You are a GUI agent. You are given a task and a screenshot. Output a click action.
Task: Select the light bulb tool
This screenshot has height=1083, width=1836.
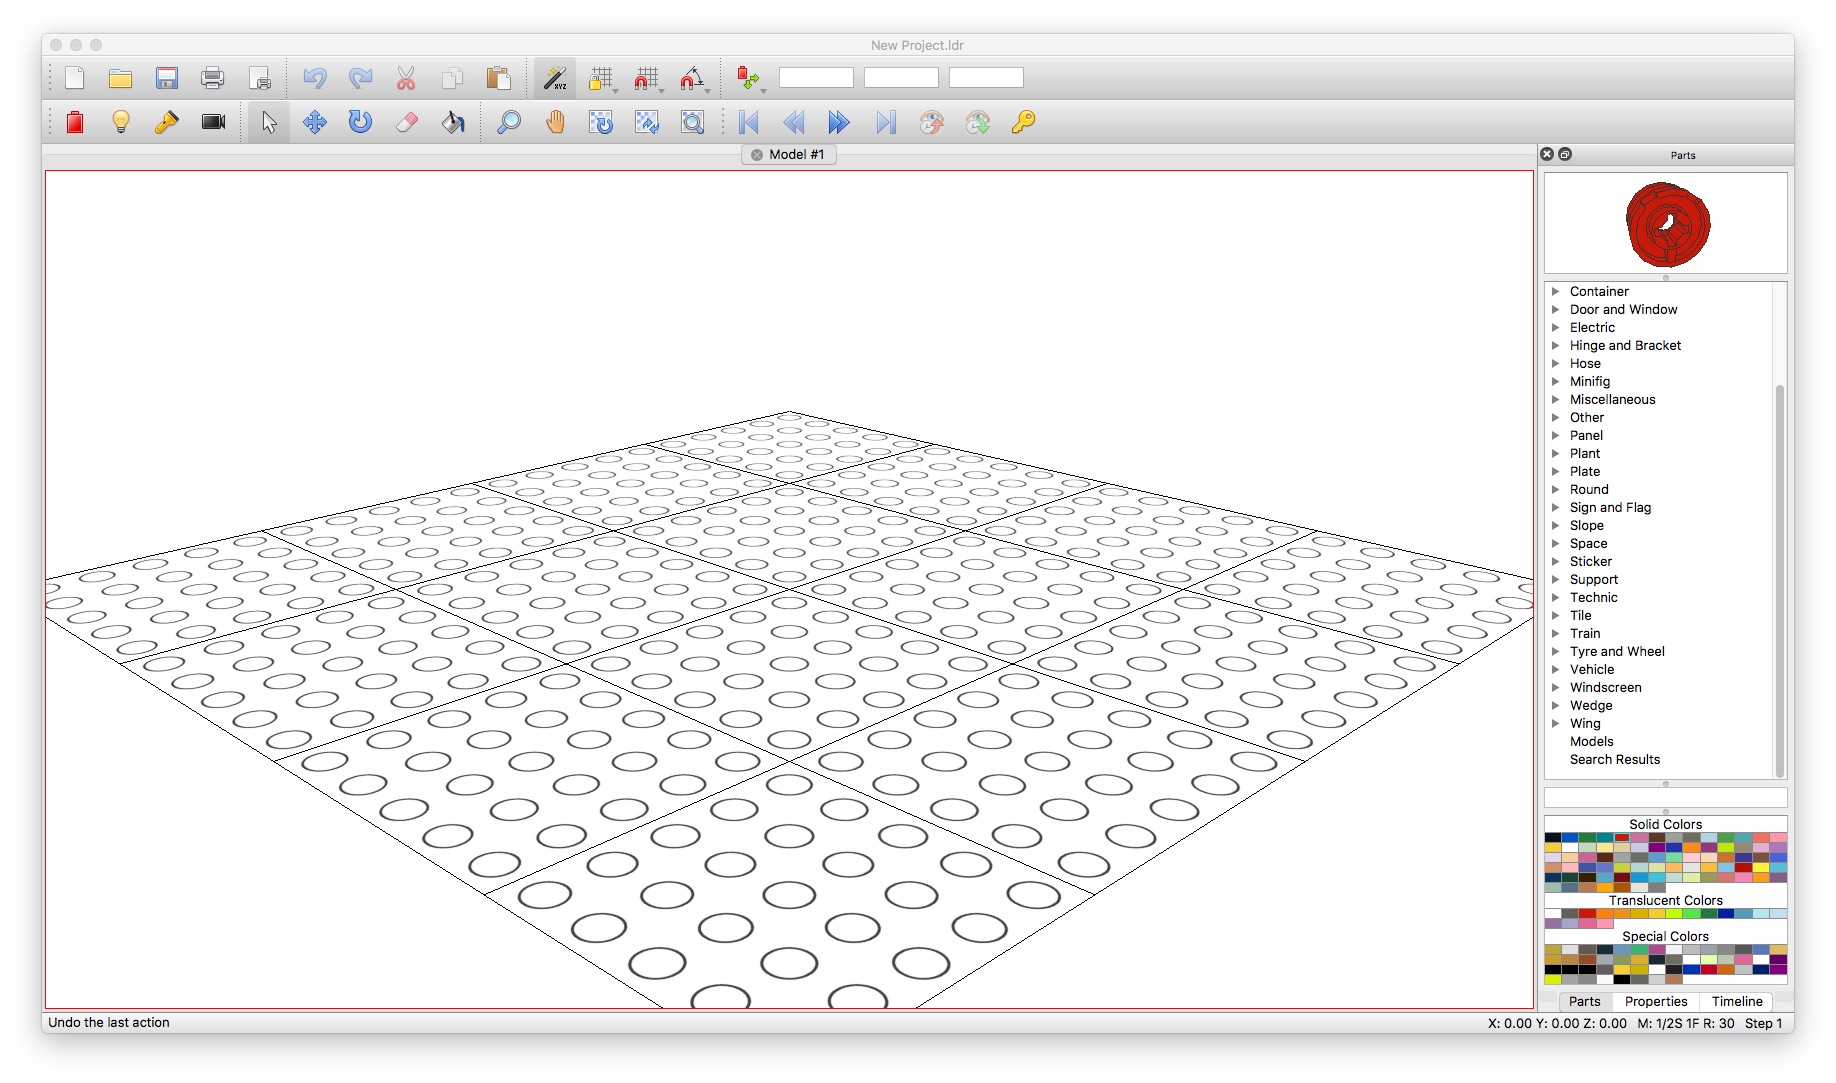coord(121,122)
